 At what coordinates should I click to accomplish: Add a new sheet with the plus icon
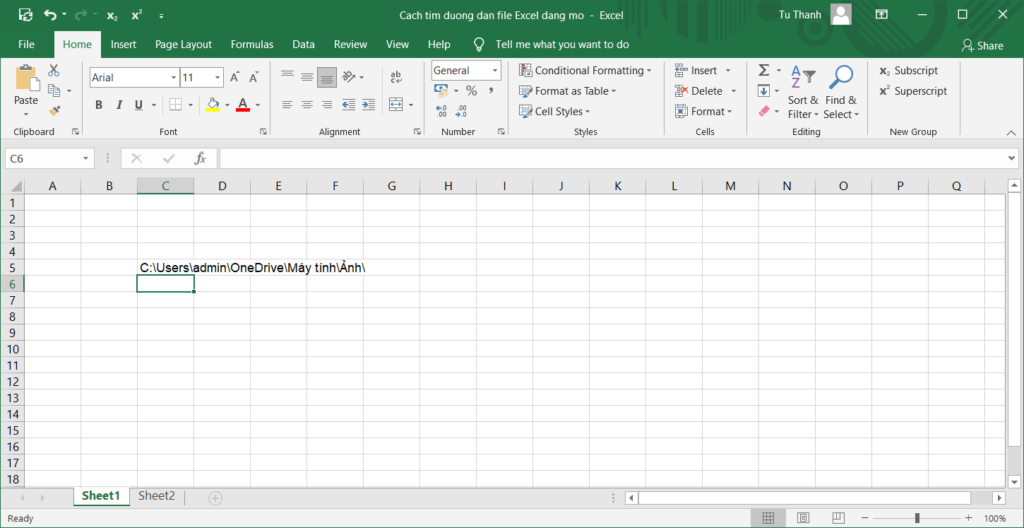[x=215, y=497]
